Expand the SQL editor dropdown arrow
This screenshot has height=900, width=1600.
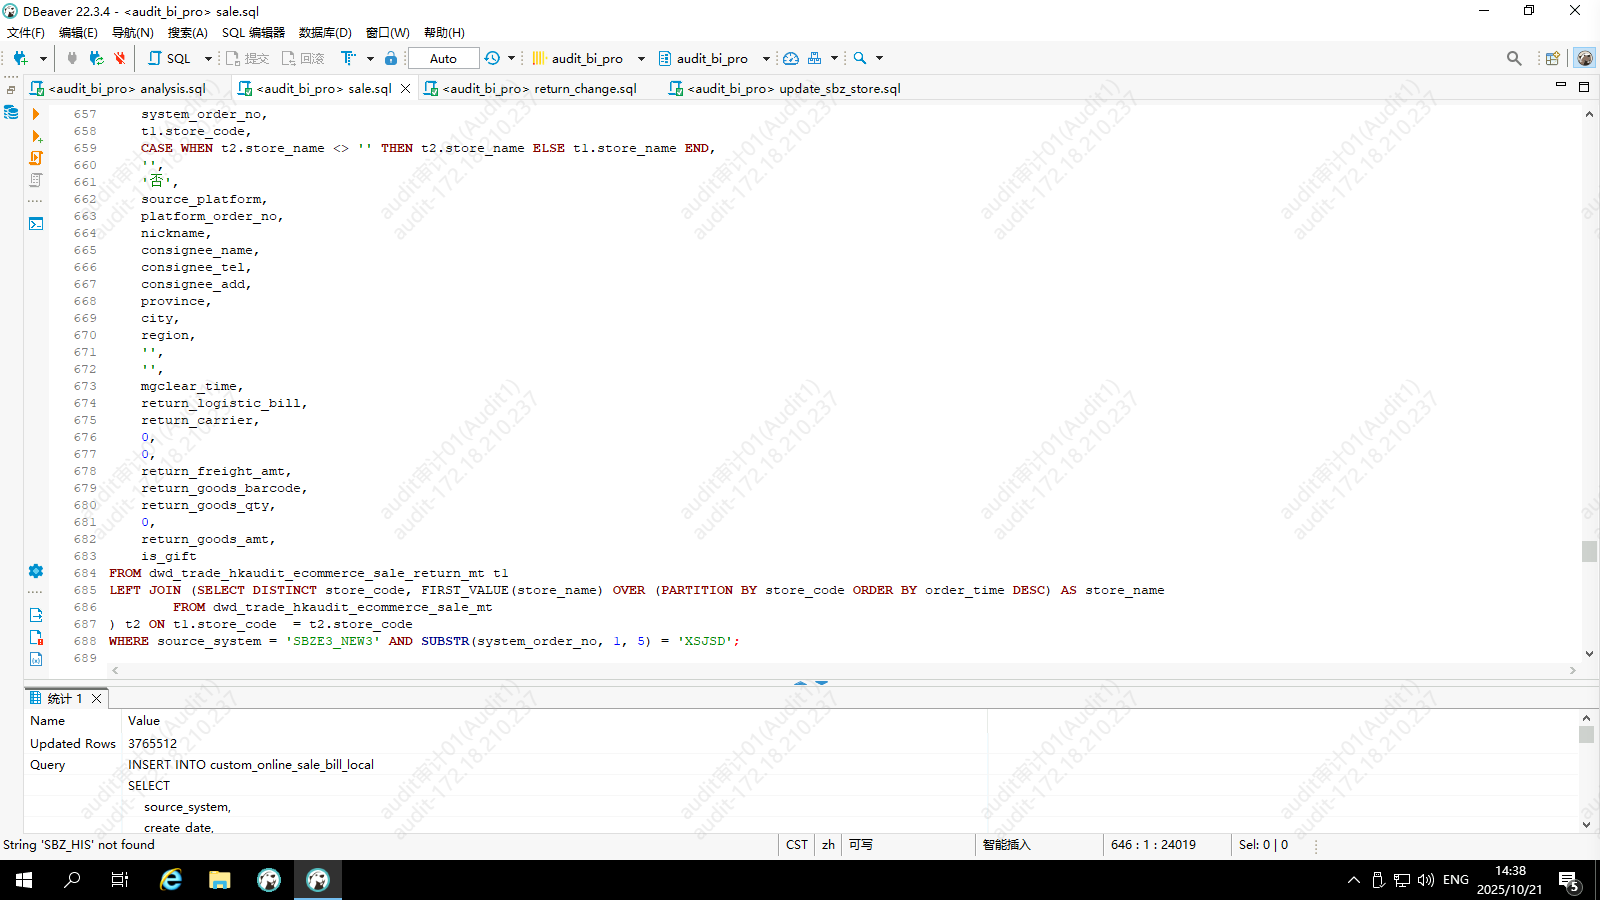tap(208, 58)
